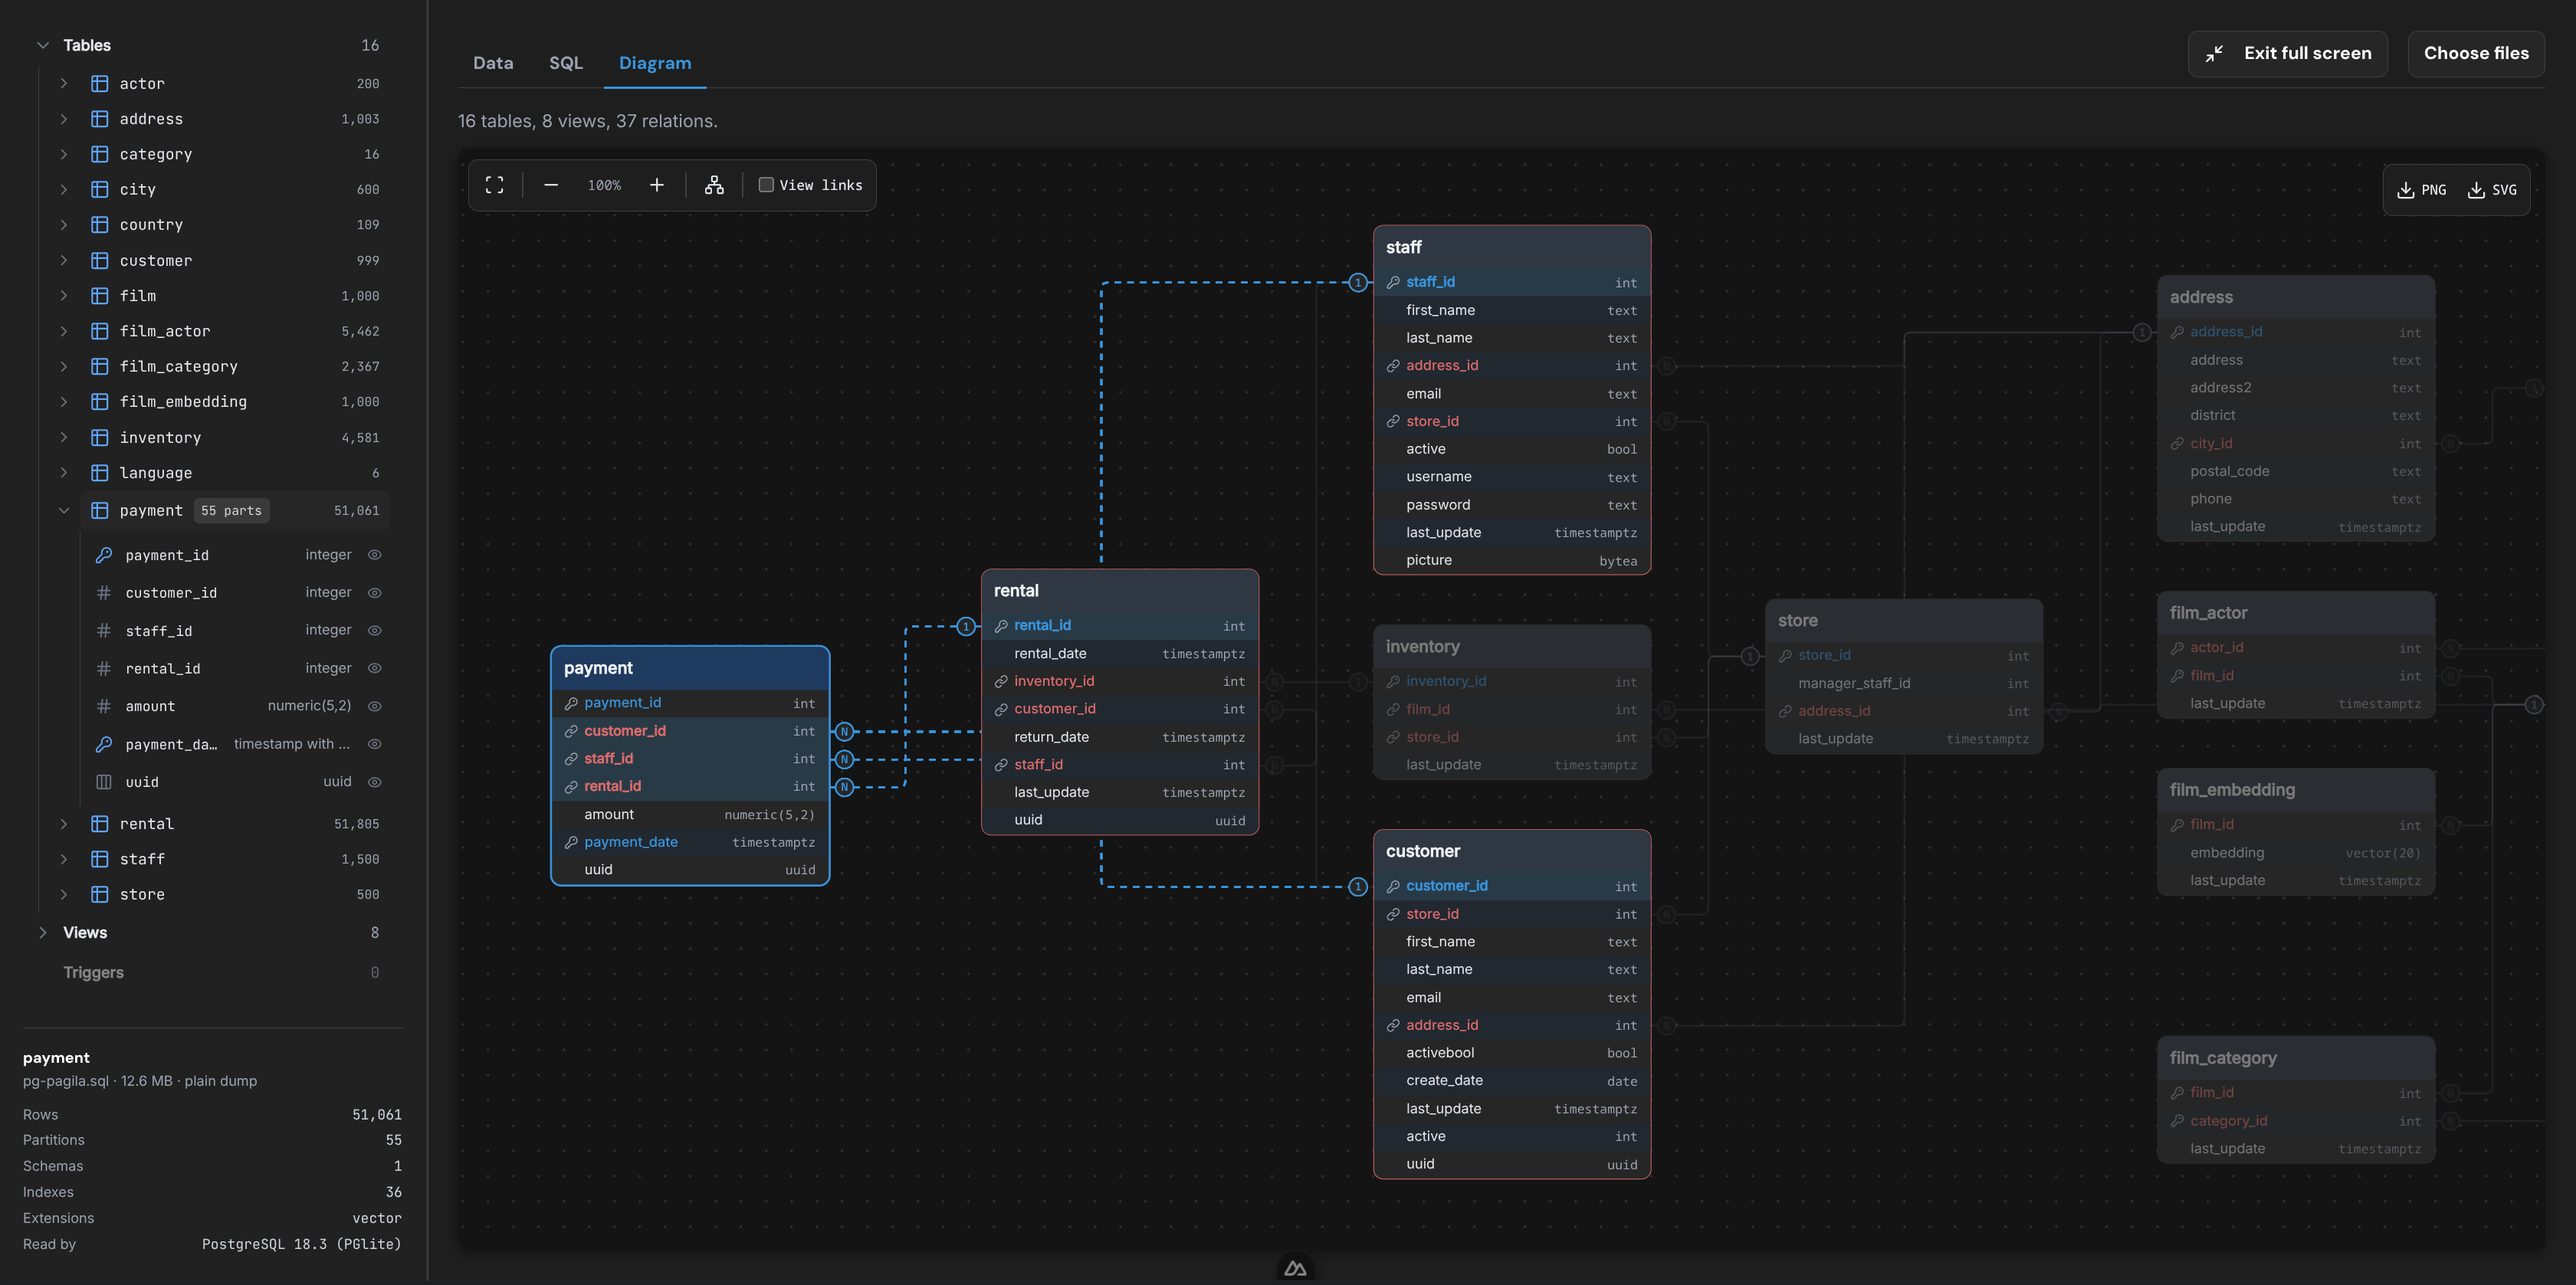Viewport: 2576px width, 1285px height.
Task: Toggle visibility eye for payment_id column
Action: click(375, 555)
